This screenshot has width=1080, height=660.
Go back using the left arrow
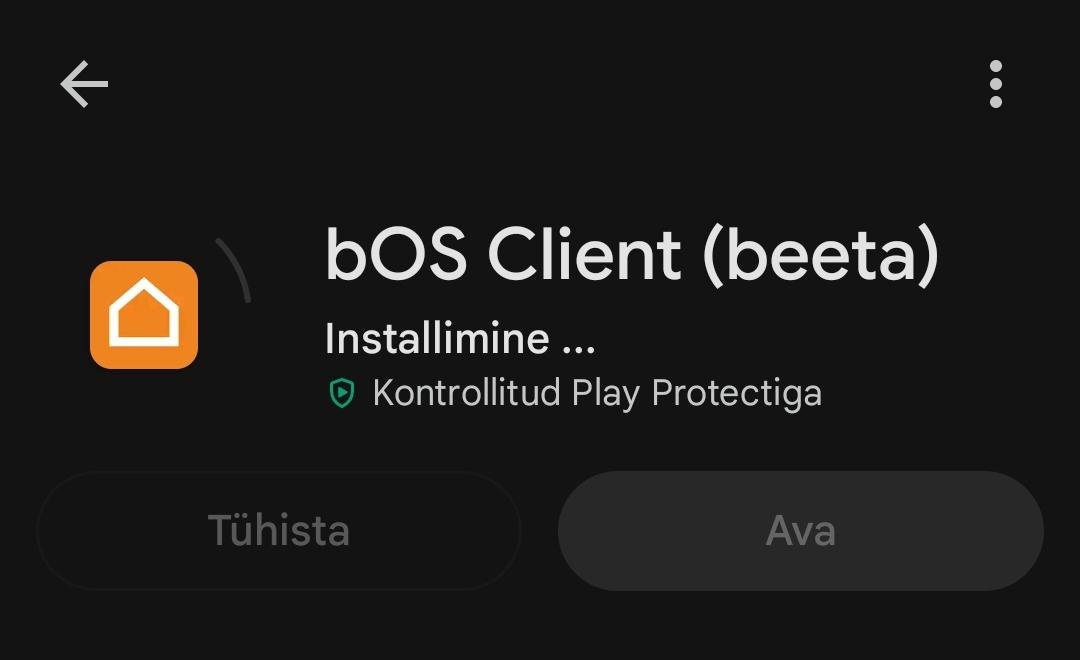click(x=84, y=84)
